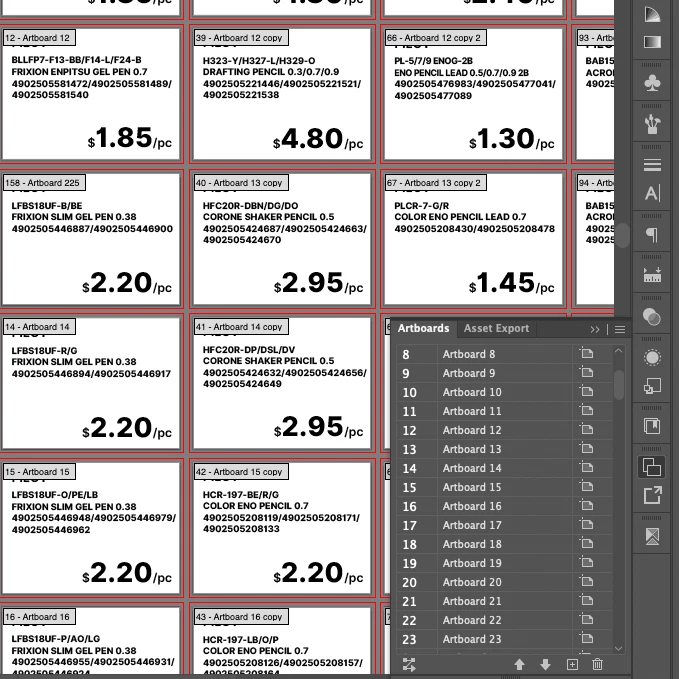This screenshot has height=679, width=679.
Task: Click the Move Down arrow in Artboards panel
Action: click(x=545, y=664)
